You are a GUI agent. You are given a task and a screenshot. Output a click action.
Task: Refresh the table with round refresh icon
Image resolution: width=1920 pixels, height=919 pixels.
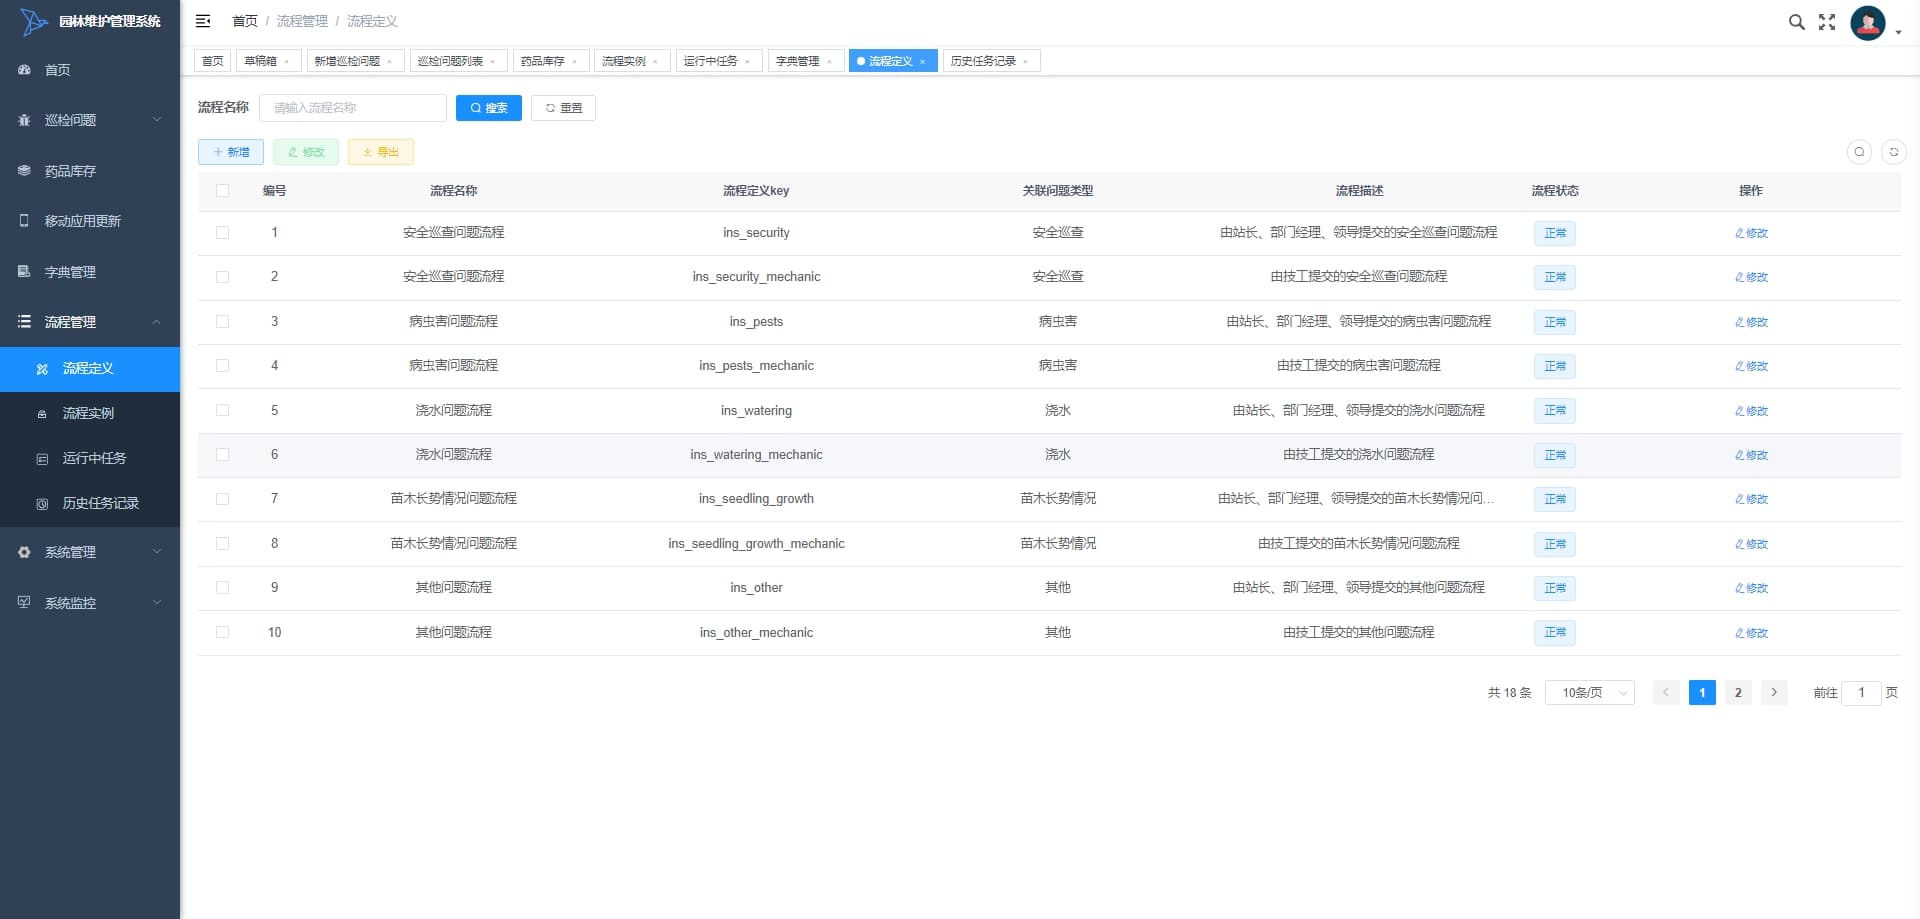[x=1893, y=152]
